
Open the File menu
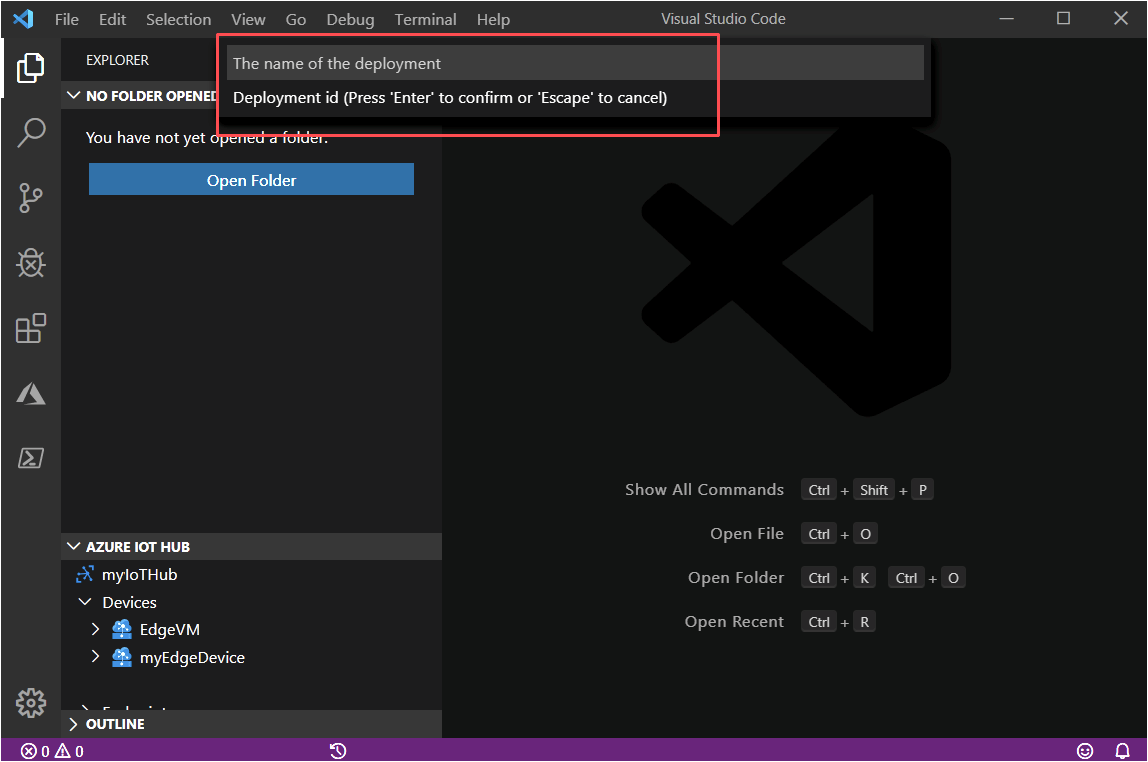[x=67, y=20]
